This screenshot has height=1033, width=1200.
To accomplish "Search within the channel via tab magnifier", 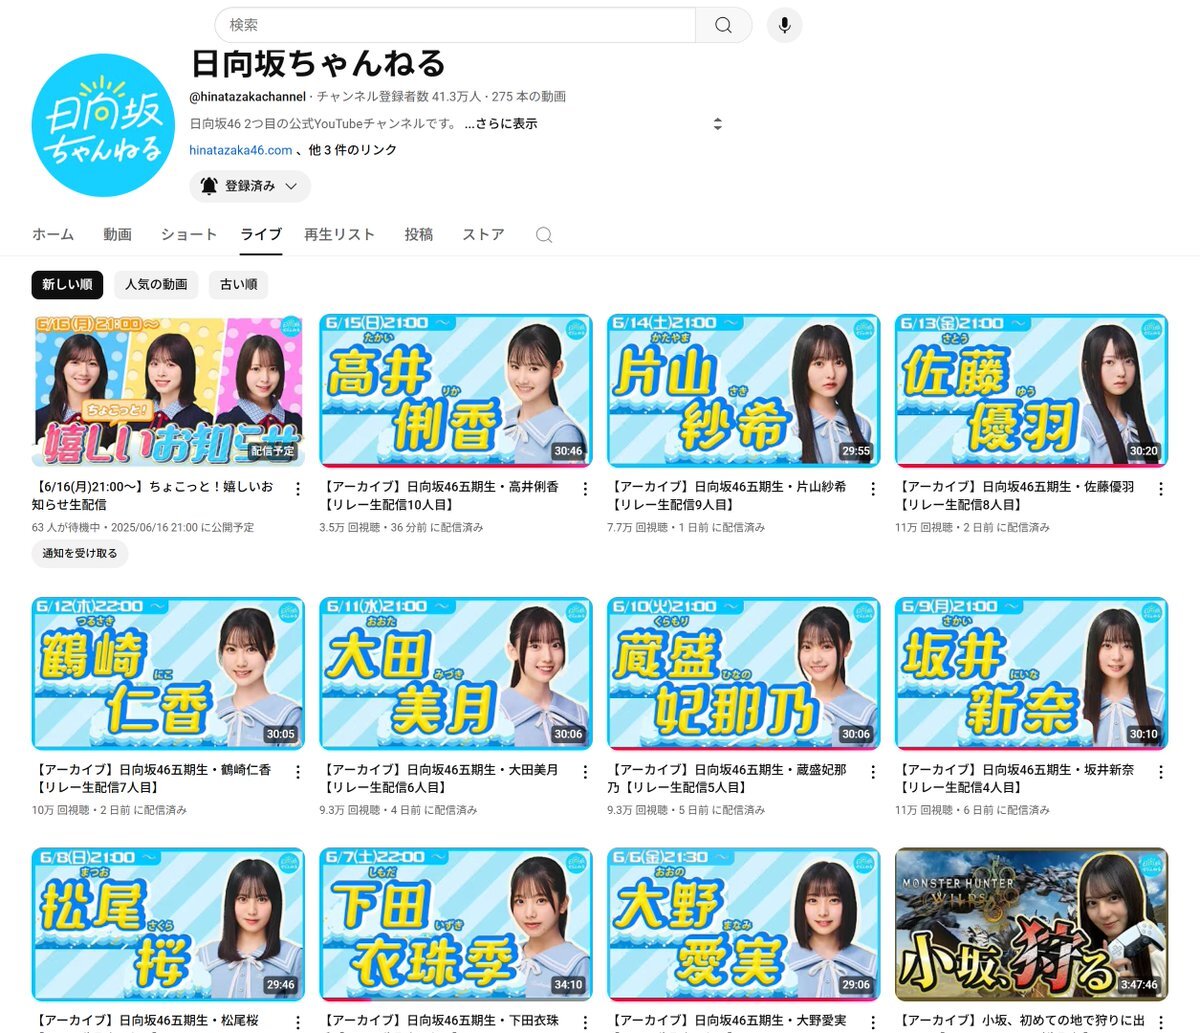I will pos(544,235).
